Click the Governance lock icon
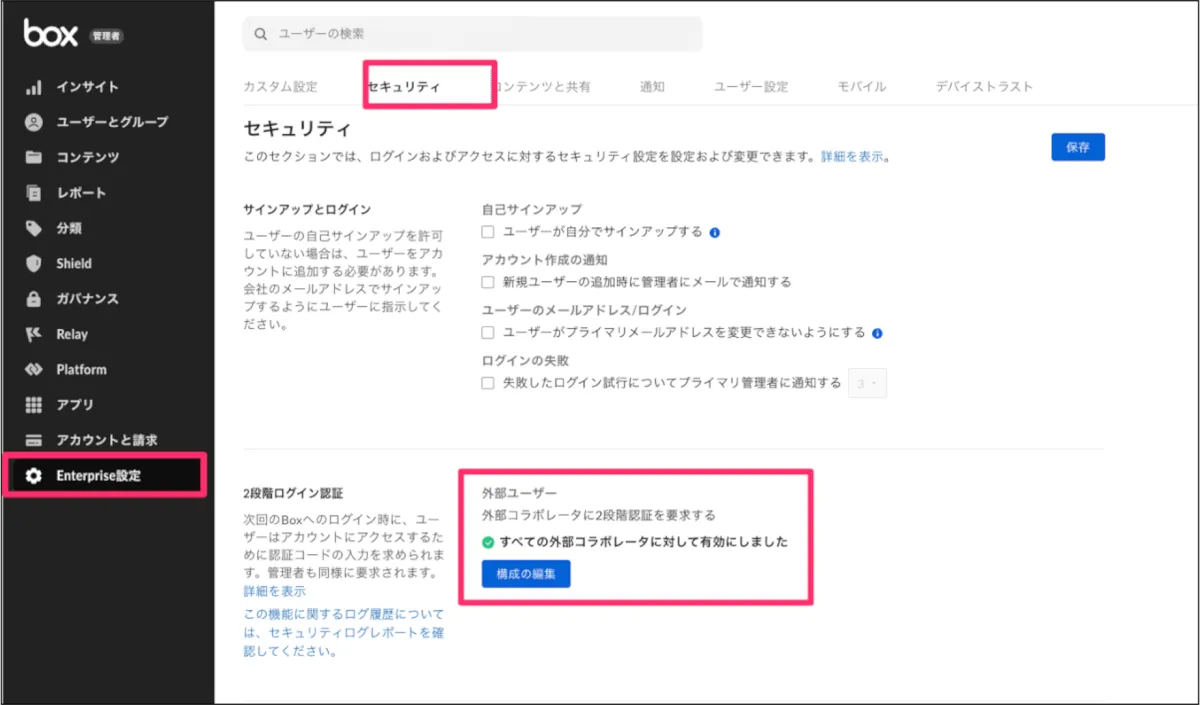The image size is (1200, 705). 34,299
